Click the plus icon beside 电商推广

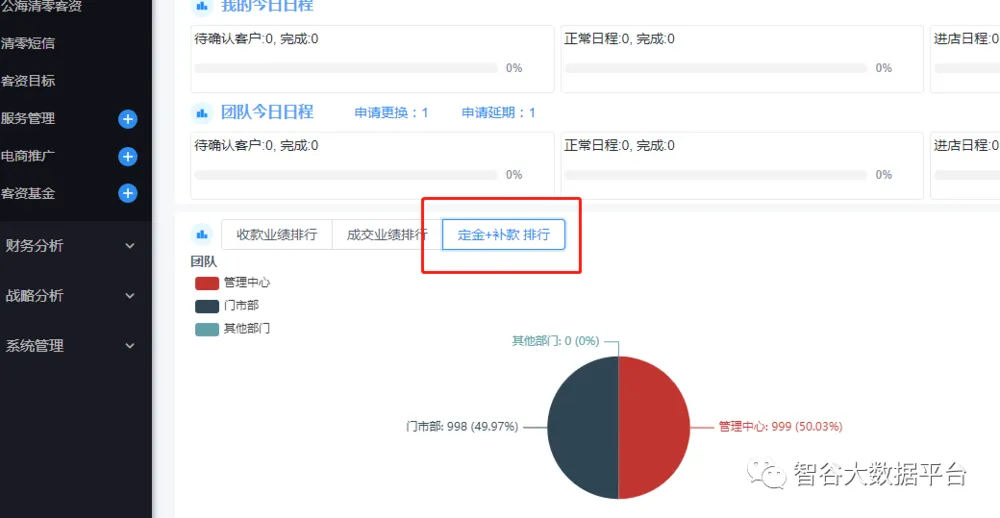click(127, 156)
